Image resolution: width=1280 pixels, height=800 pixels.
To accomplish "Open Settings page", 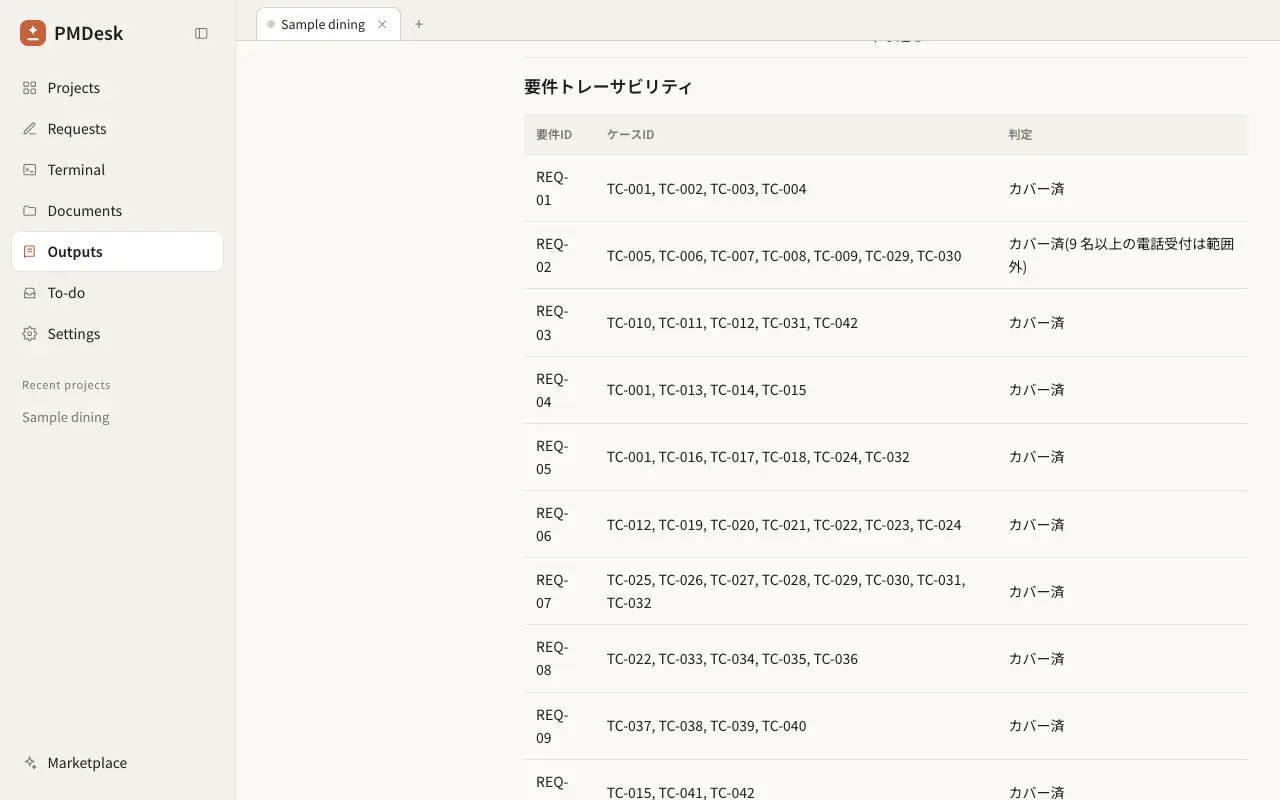I will (117, 334).
